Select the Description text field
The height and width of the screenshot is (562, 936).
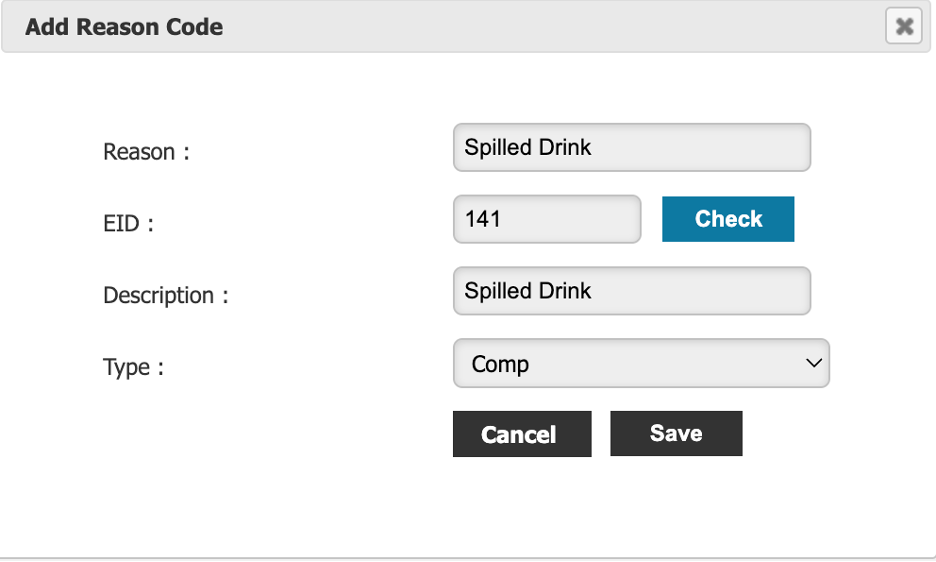coord(632,291)
